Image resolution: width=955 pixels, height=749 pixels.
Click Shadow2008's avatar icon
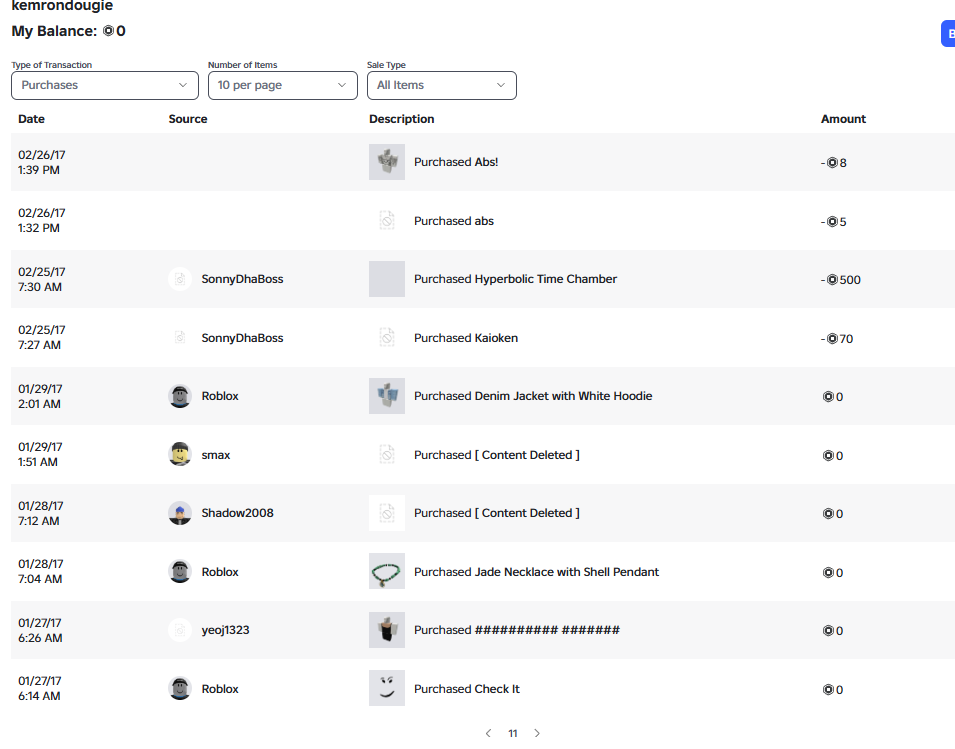click(x=180, y=513)
